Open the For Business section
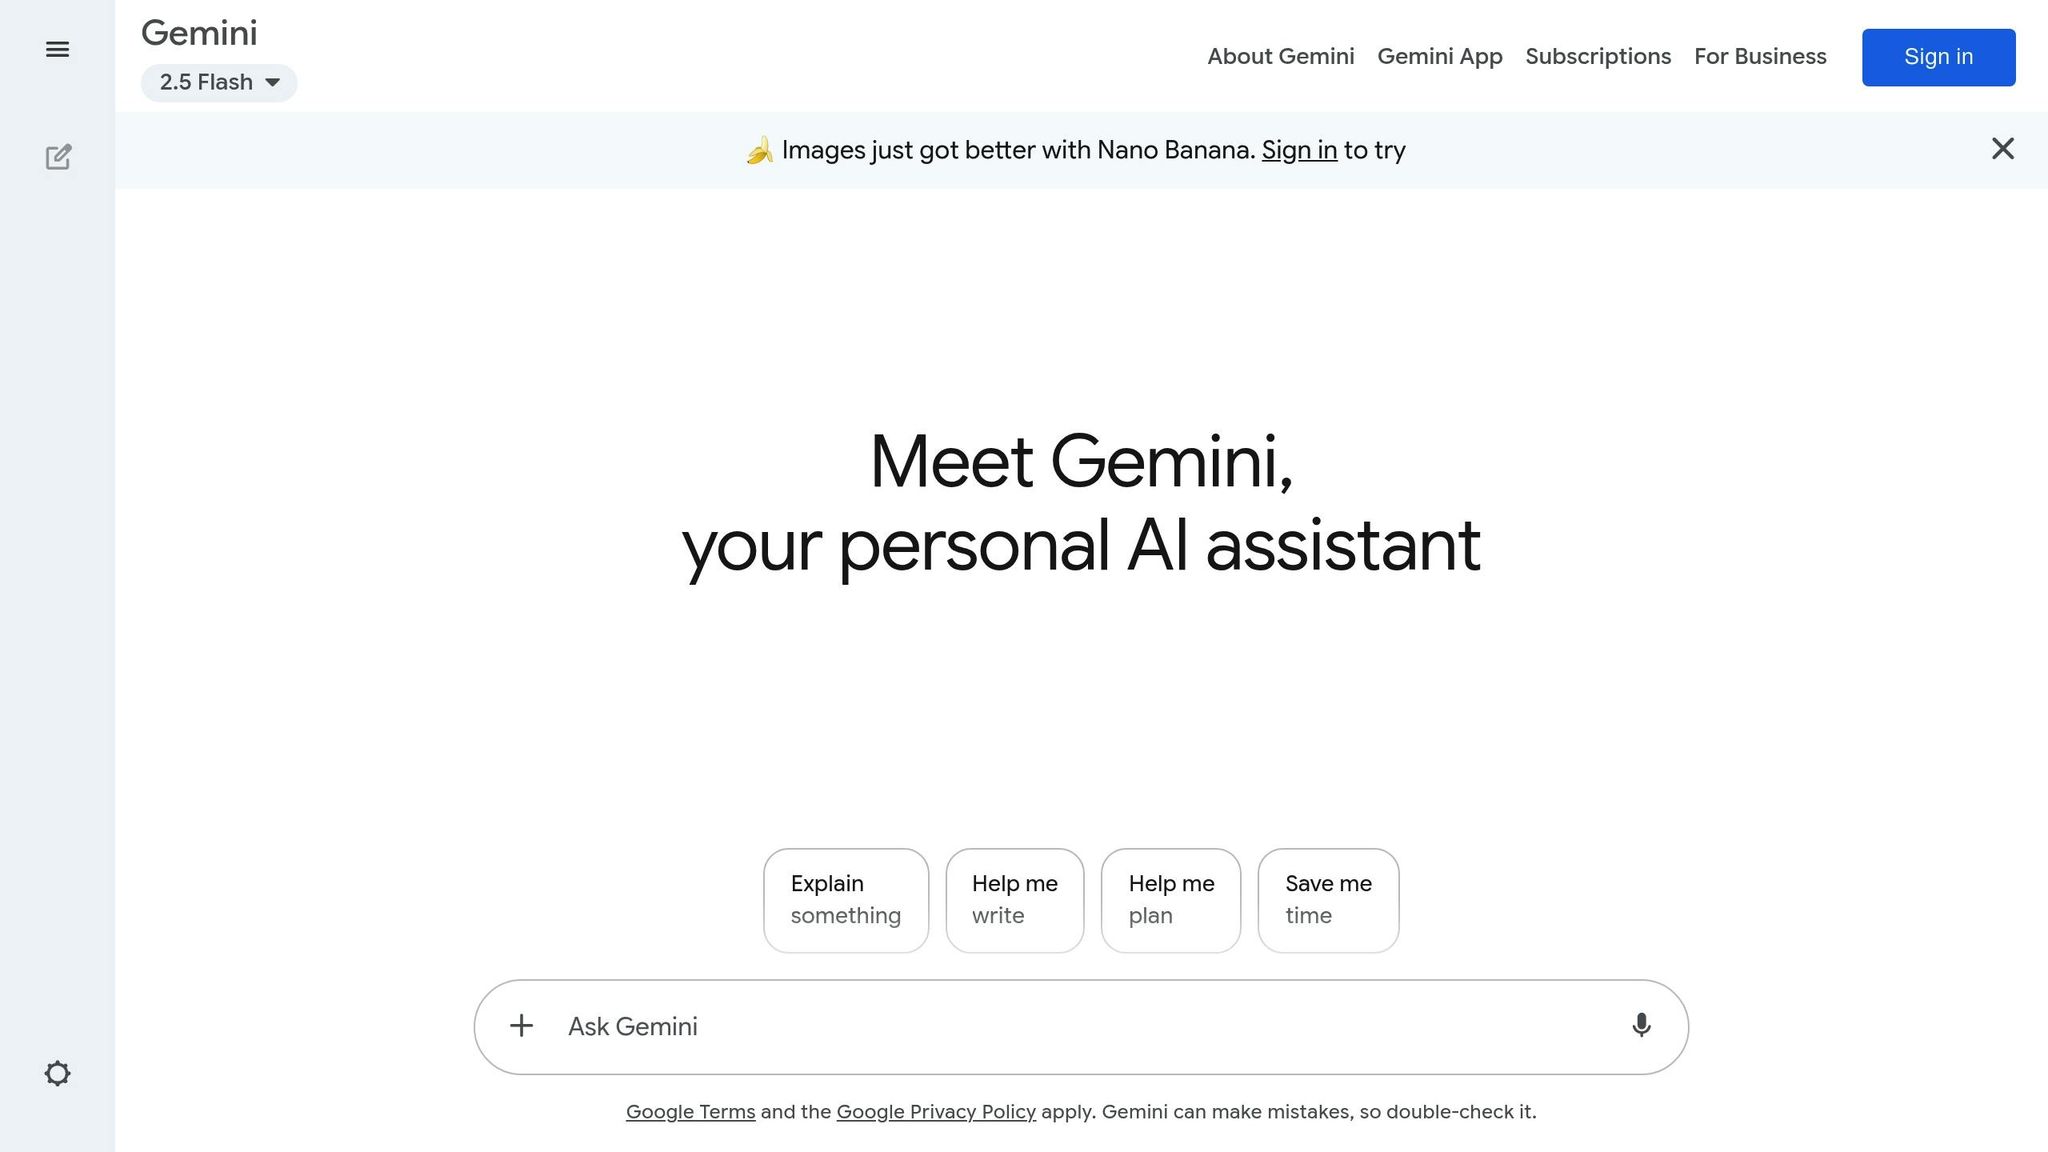 pos(1760,57)
